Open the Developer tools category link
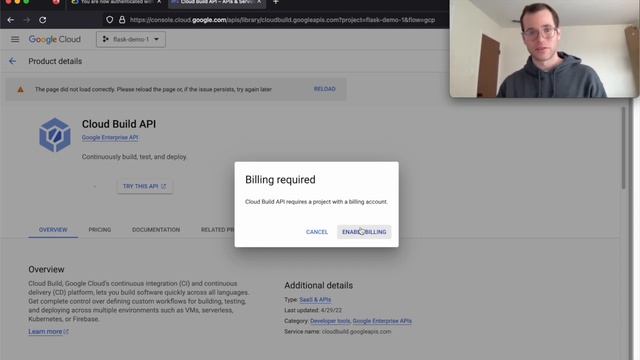640x360 pixels. [x=330, y=321]
